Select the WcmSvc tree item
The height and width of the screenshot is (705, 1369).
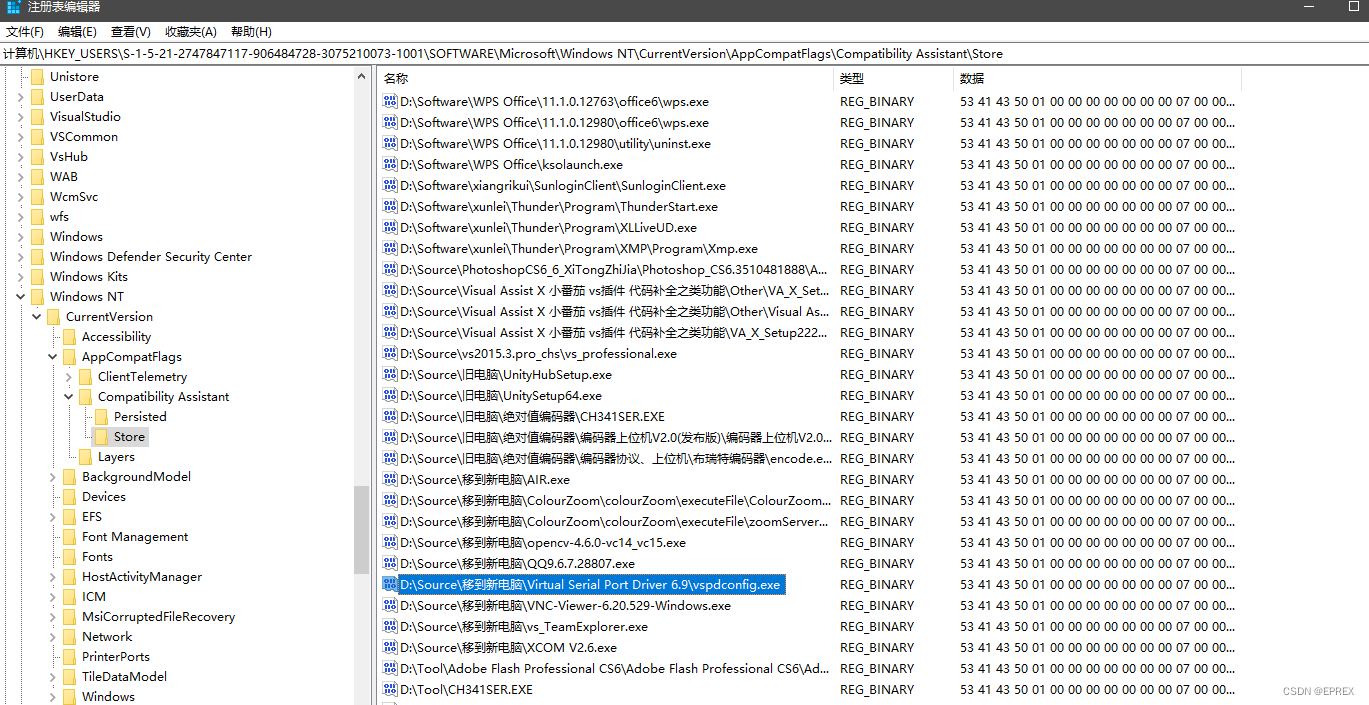pyautogui.click(x=74, y=197)
